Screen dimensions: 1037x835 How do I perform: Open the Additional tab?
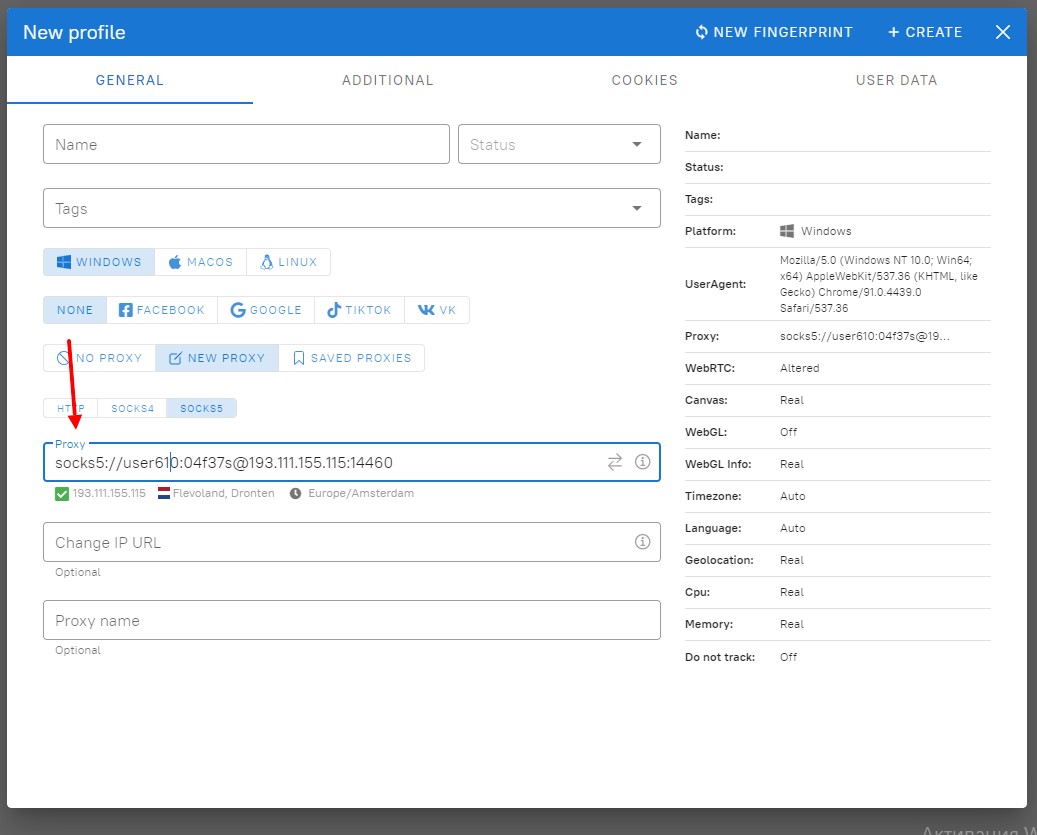coord(388,80)
